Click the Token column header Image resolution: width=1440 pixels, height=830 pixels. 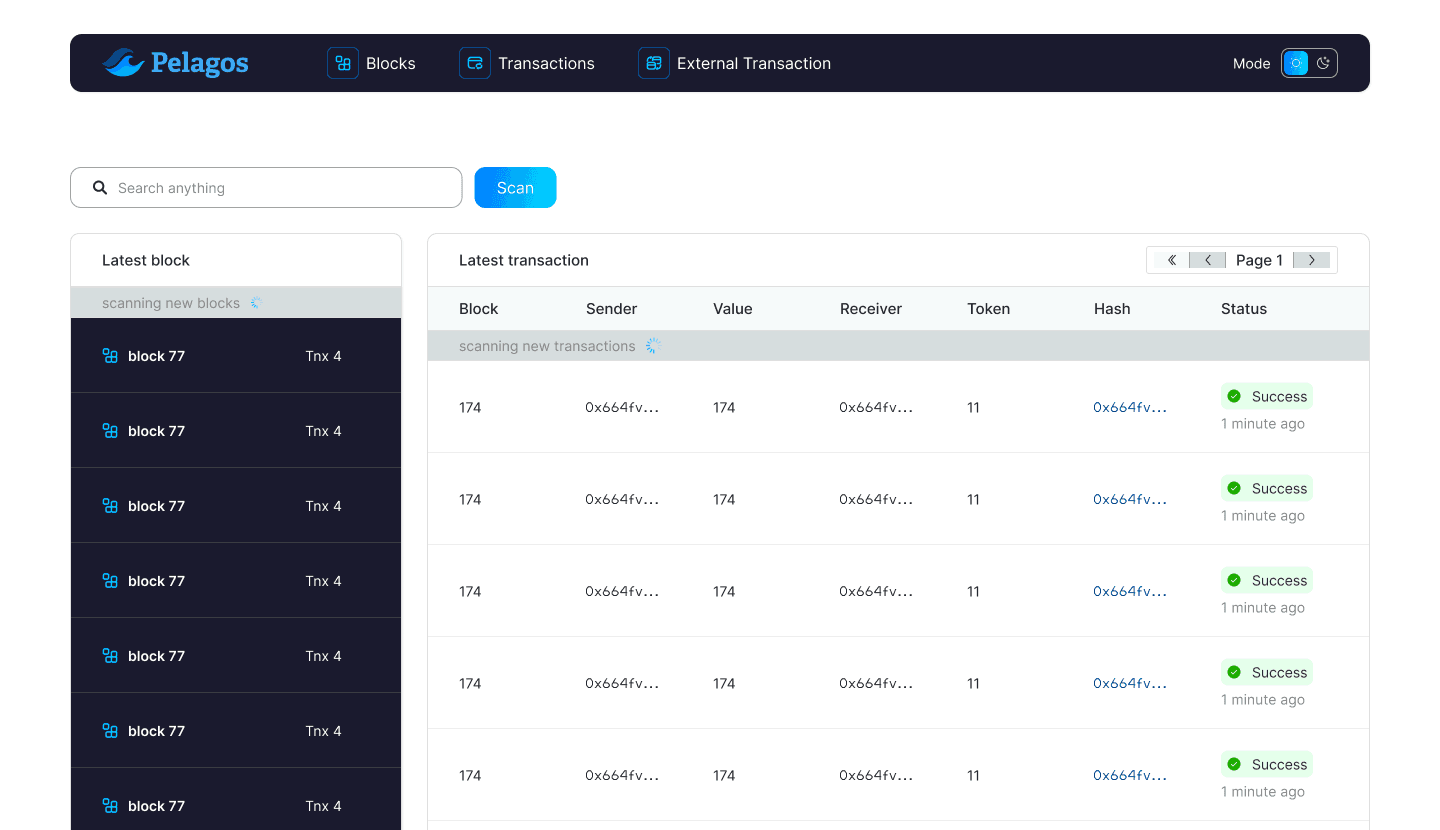coord(988,309)
